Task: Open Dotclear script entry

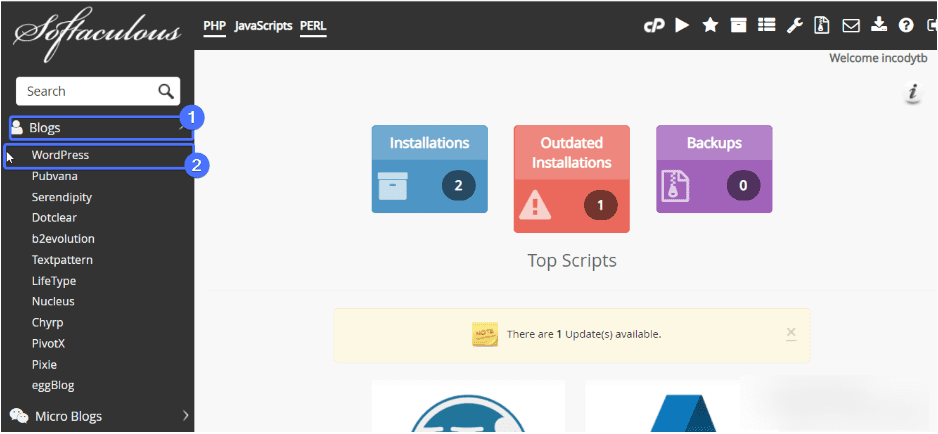Action: [54, 218]
